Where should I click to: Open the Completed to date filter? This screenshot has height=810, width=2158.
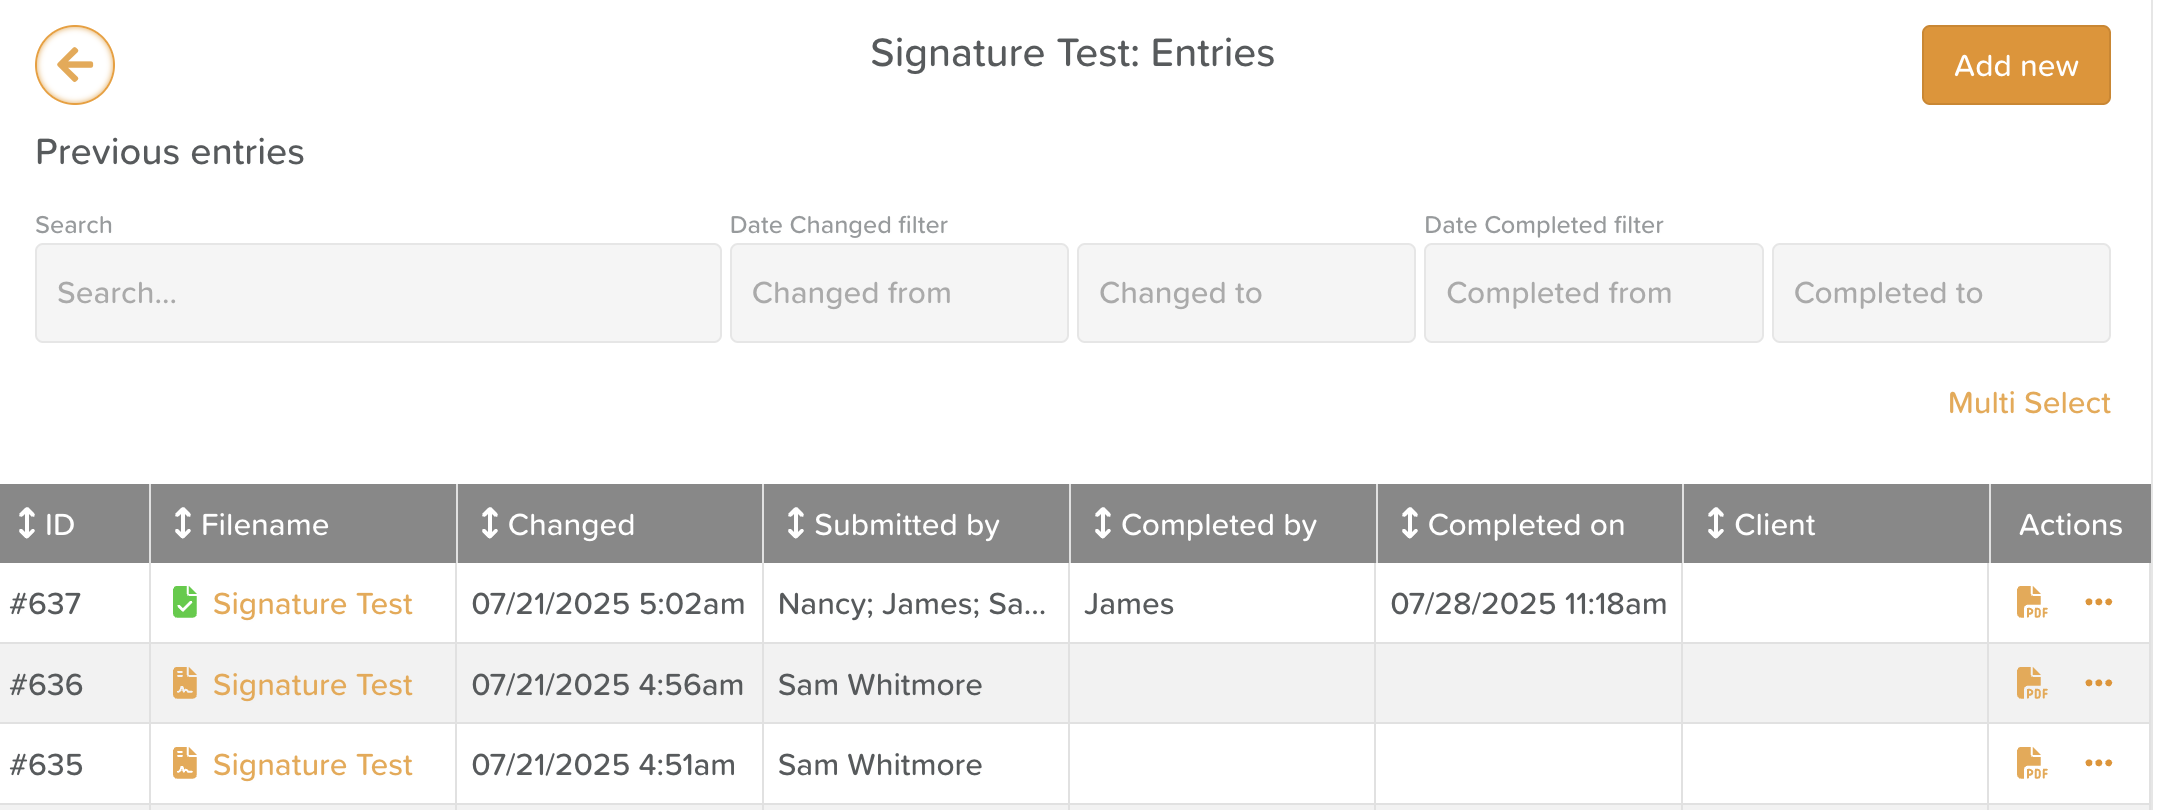coord(1941,293)
